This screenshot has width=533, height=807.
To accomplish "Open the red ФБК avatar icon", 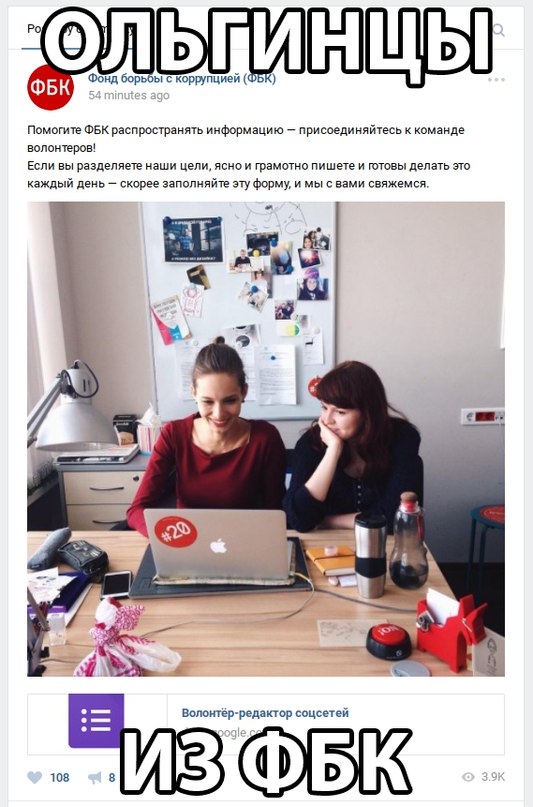I will click(50, 87).
